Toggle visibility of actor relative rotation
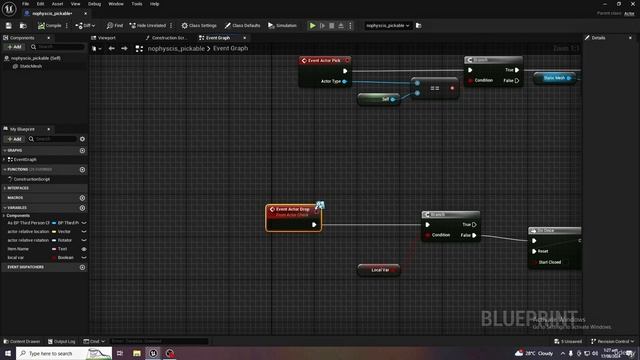The width and height of the screenshot is (640, 360). [x=84, y=240]
